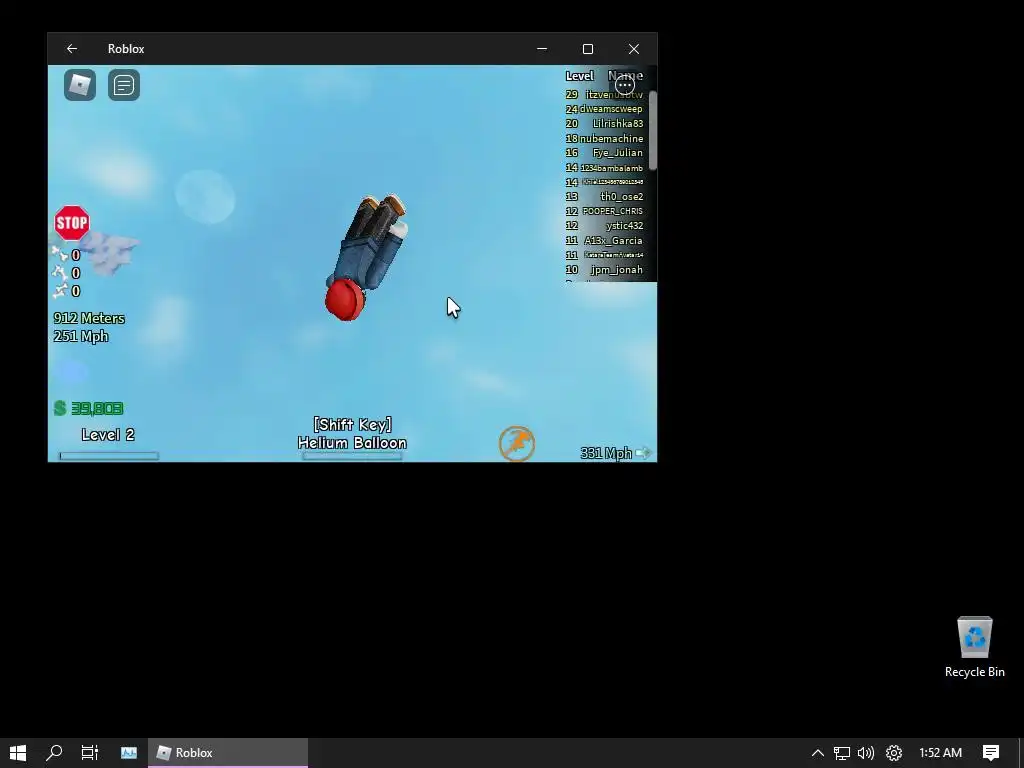Open Windows taskbar search
This screenshot has height=768, width=1024.
[54, 752]
